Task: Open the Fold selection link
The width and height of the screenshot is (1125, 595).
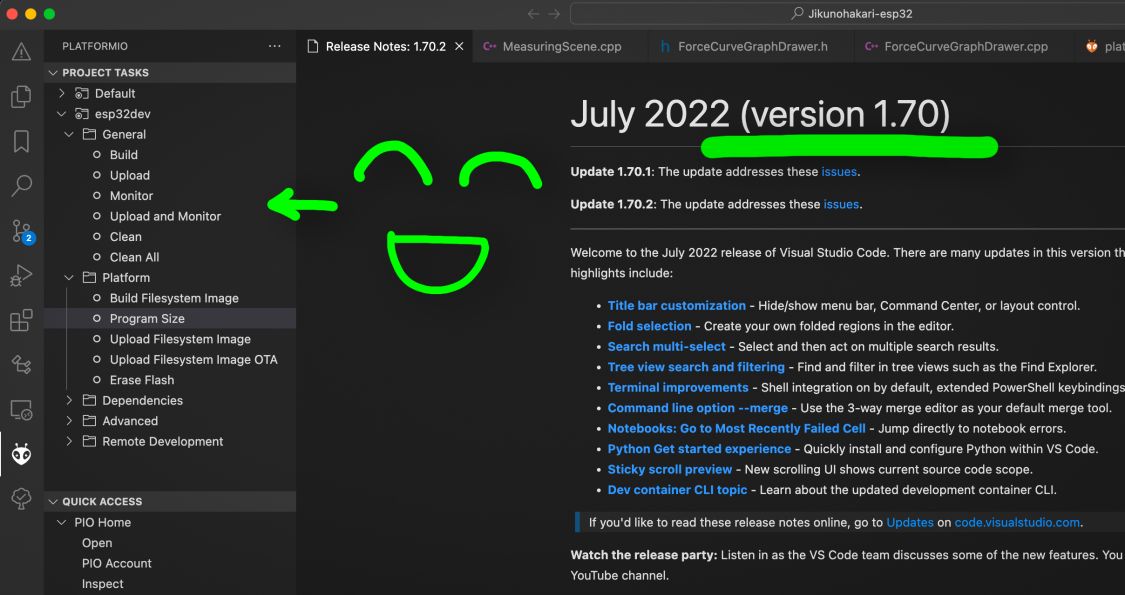Action: coord(649,326)
